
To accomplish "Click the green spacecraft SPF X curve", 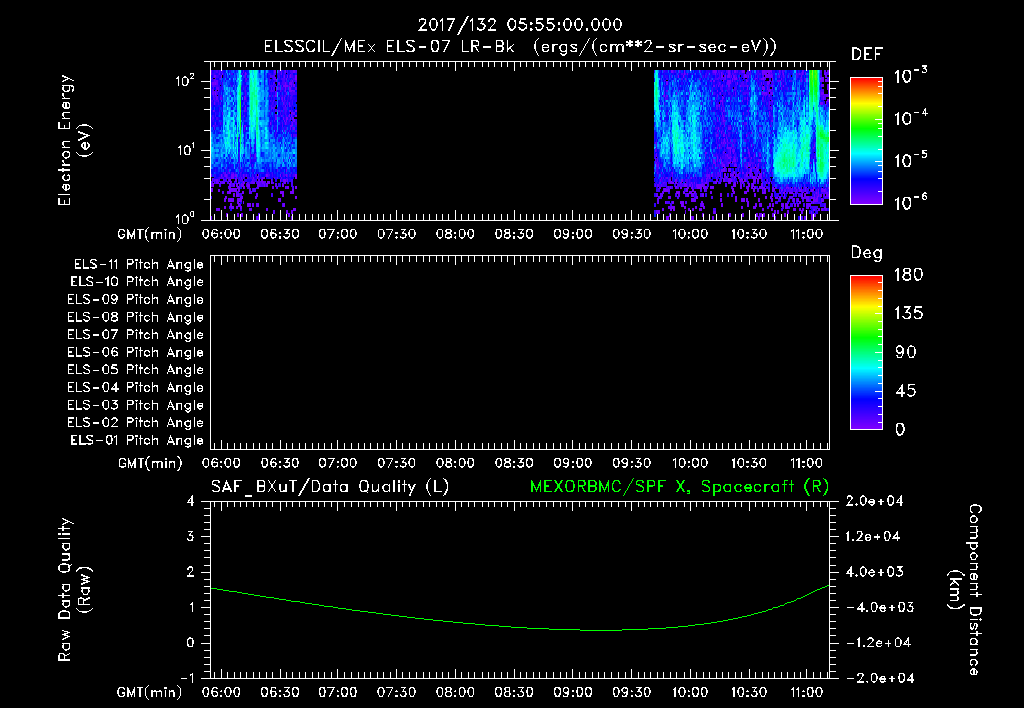I will 520,608.
